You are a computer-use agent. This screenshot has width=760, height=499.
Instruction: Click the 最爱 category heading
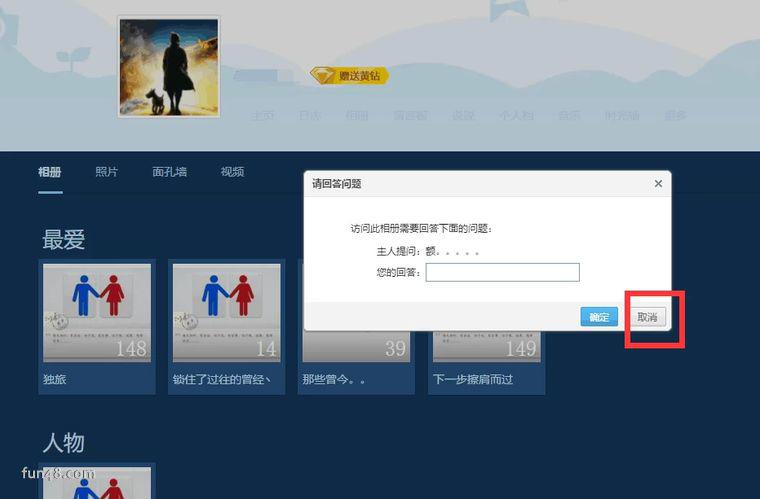63,239
